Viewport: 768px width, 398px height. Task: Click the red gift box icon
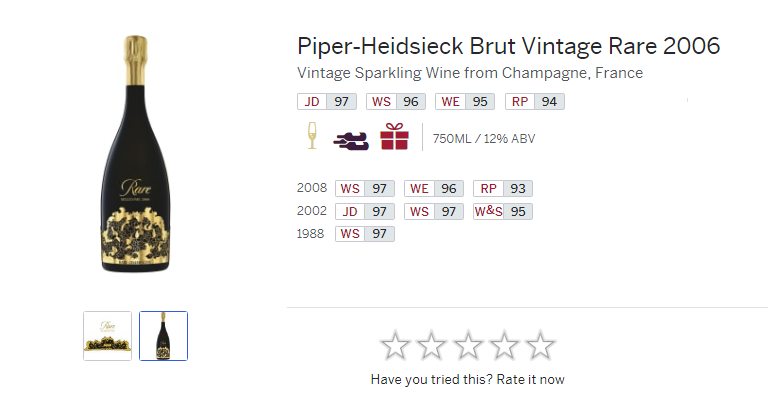coord(394,136)
